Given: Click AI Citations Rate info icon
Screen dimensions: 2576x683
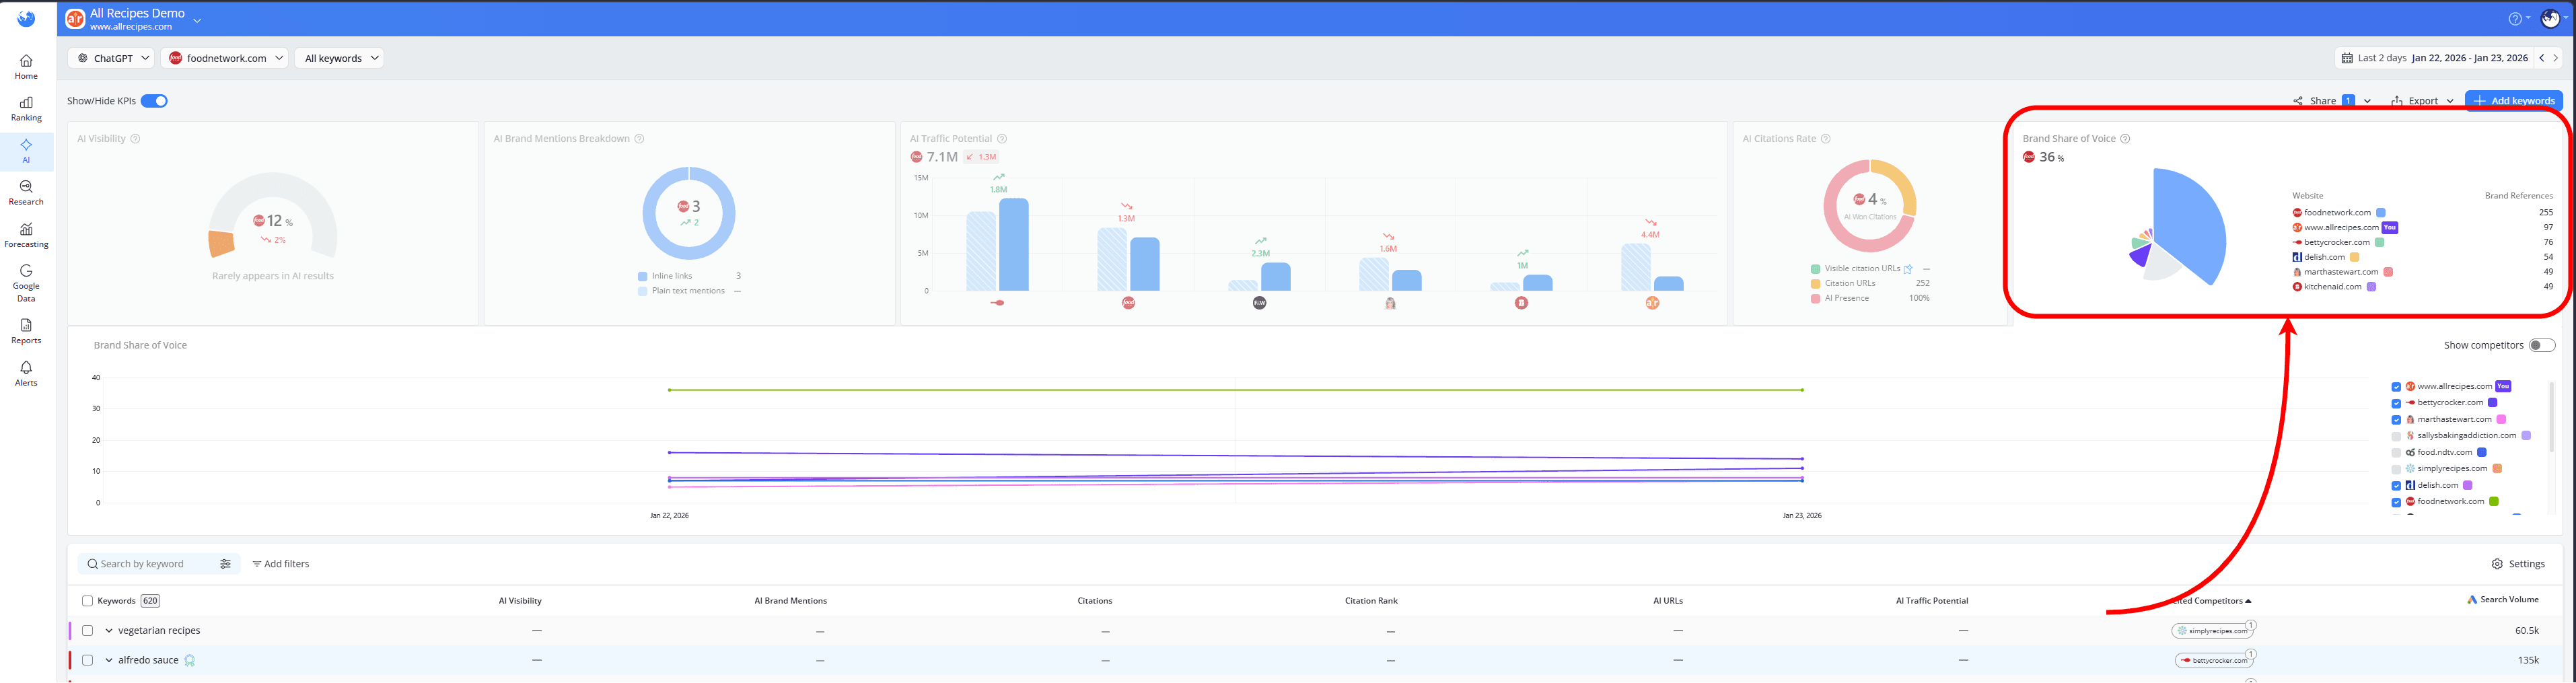Looking at the screenshot, I should [x=1825, y=139].
